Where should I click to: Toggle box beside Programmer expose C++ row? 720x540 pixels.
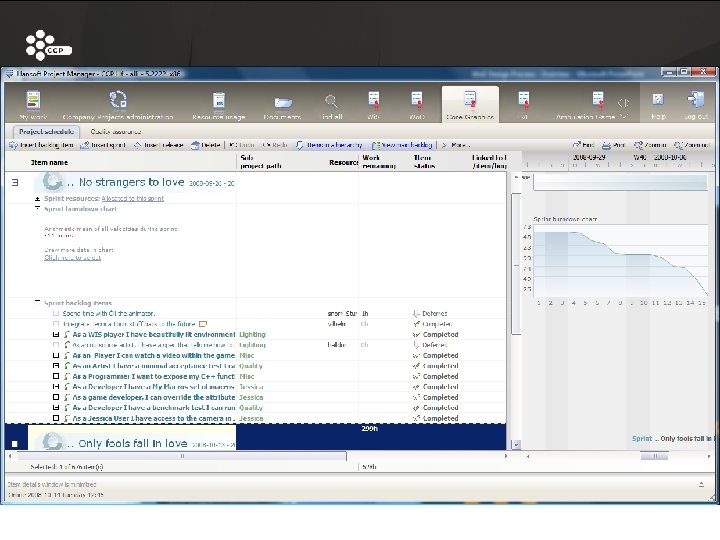coord(56,377)
